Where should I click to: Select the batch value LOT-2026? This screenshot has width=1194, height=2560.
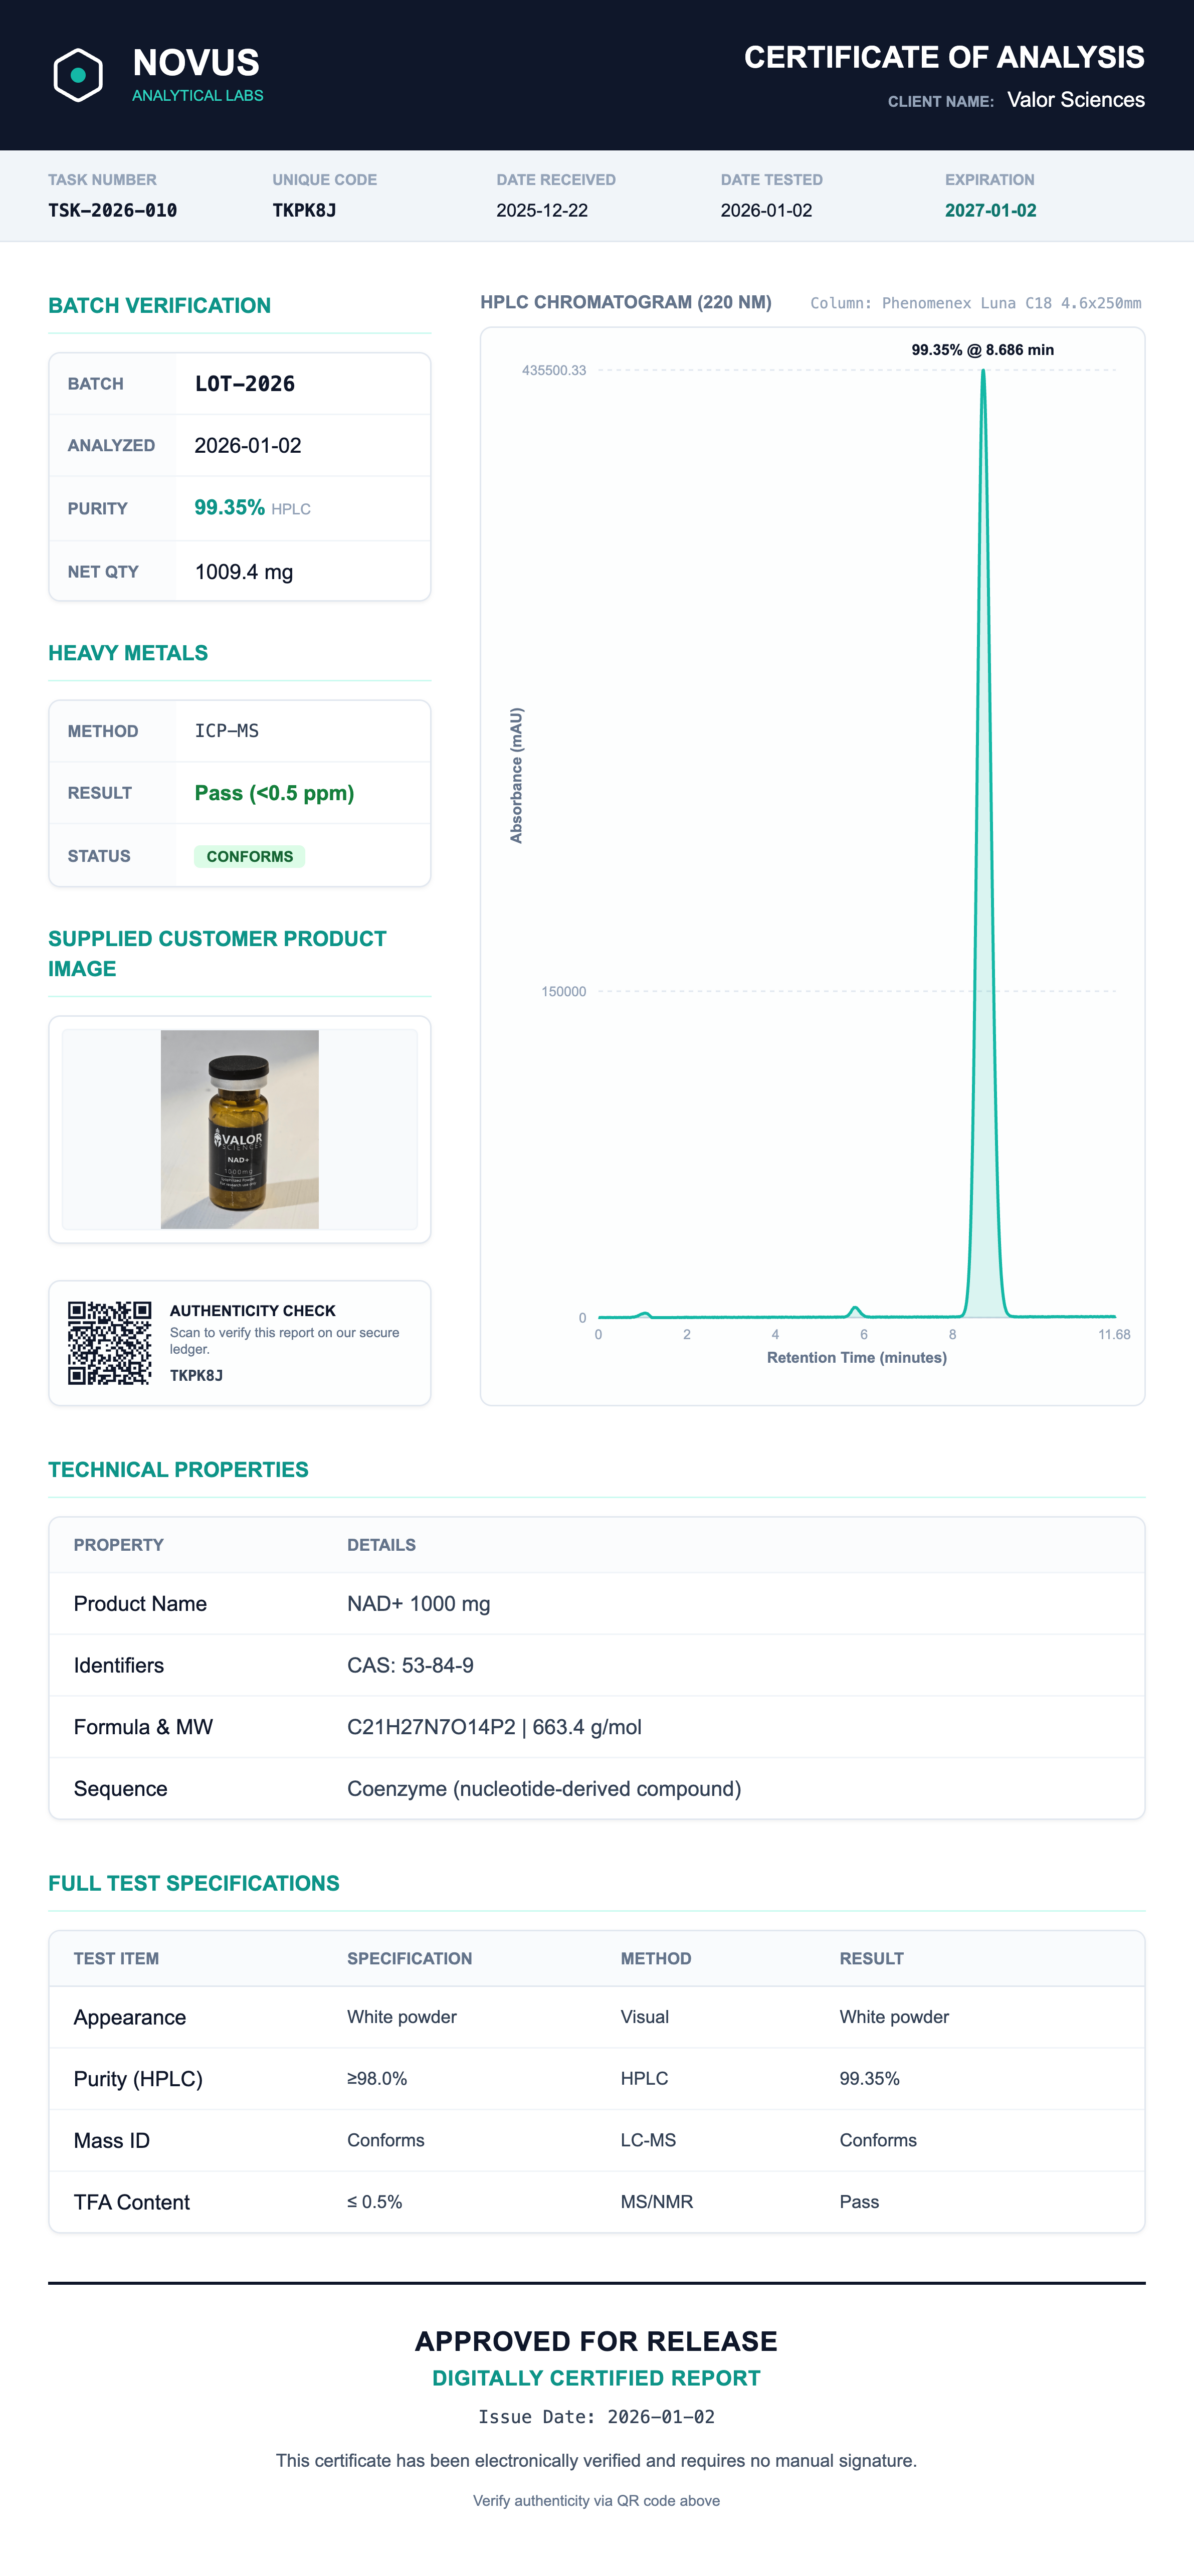[x=245, y=384]
